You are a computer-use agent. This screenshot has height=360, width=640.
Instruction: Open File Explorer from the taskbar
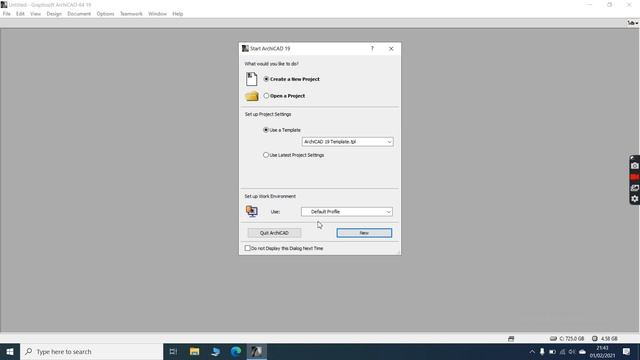(194, 351)
